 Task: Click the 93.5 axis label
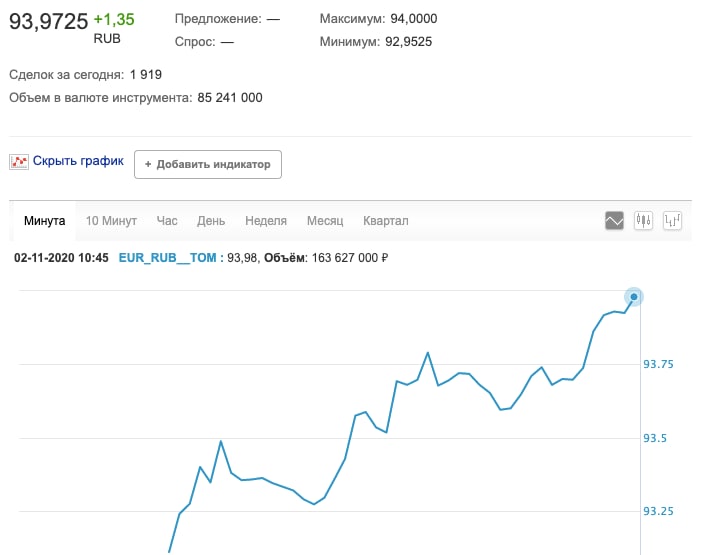point(655,438)
